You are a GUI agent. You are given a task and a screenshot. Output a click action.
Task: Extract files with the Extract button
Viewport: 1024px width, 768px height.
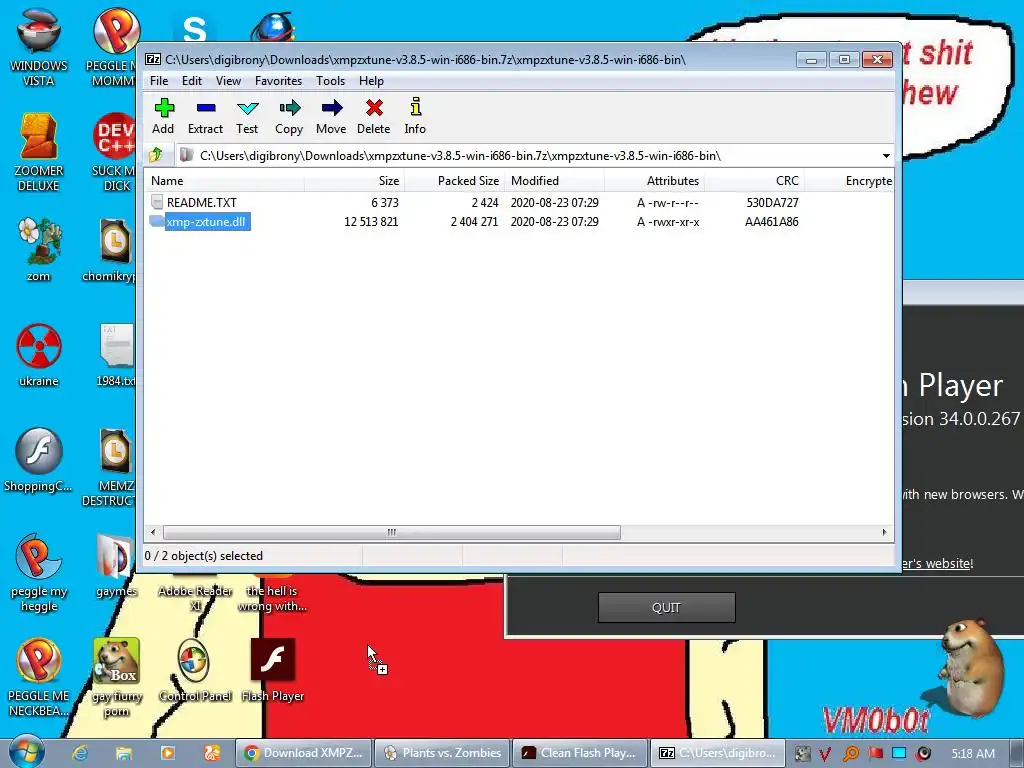click(x=205, y=116)
